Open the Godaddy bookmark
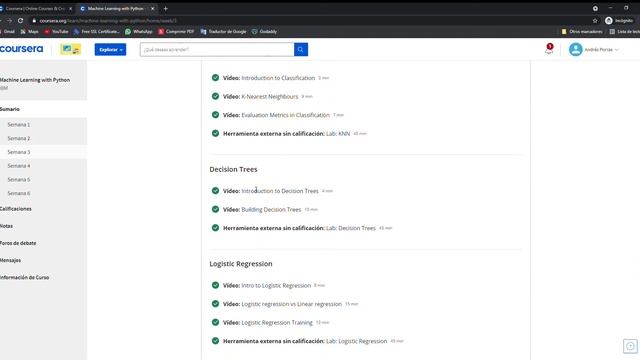Image resolution: width=640 pixels, height=360 pixels. [x=264, y=31]
